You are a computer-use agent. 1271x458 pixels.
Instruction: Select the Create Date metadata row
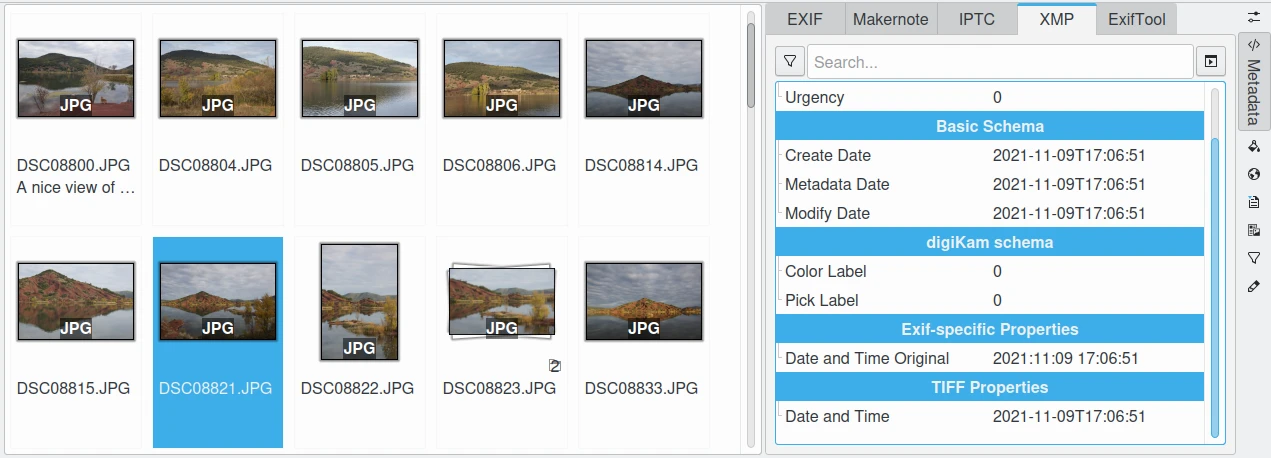990,155
